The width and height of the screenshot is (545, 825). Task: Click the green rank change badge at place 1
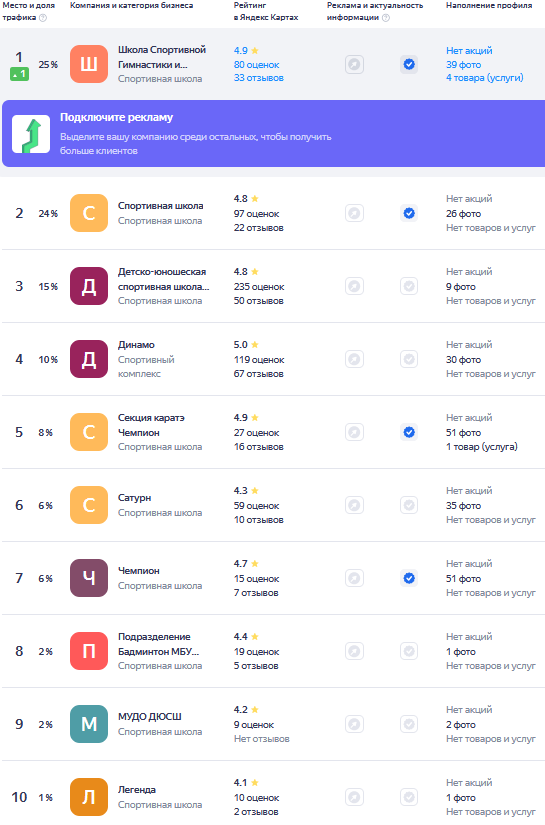[x=19, y=75]
